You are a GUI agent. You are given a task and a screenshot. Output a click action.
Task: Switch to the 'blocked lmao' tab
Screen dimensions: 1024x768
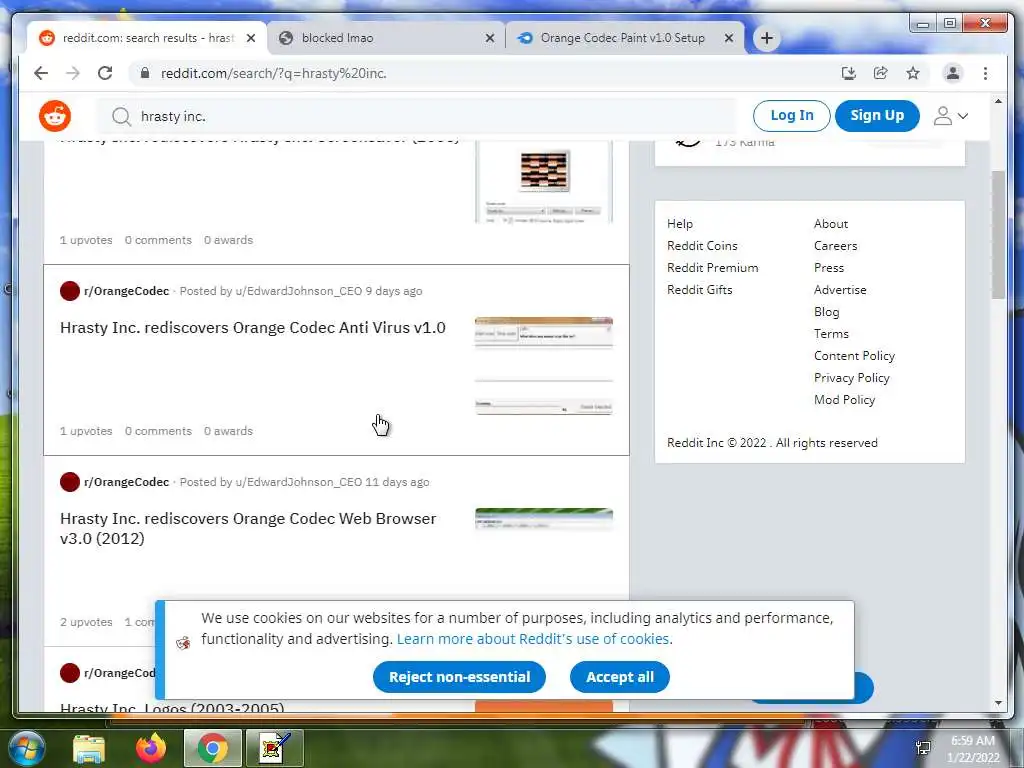click(x=385, y=39)
